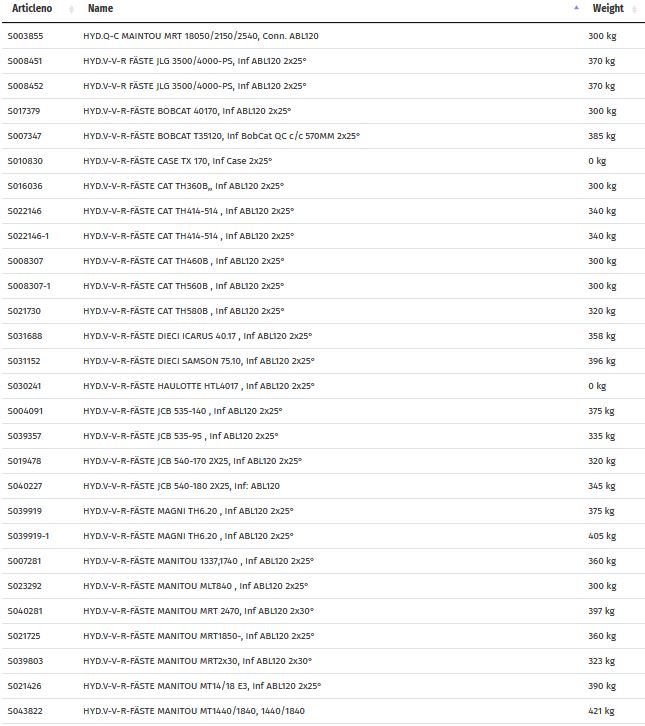Click article number S004091
The height and width of the screenshot is (726, 645).
click(25, 411)
